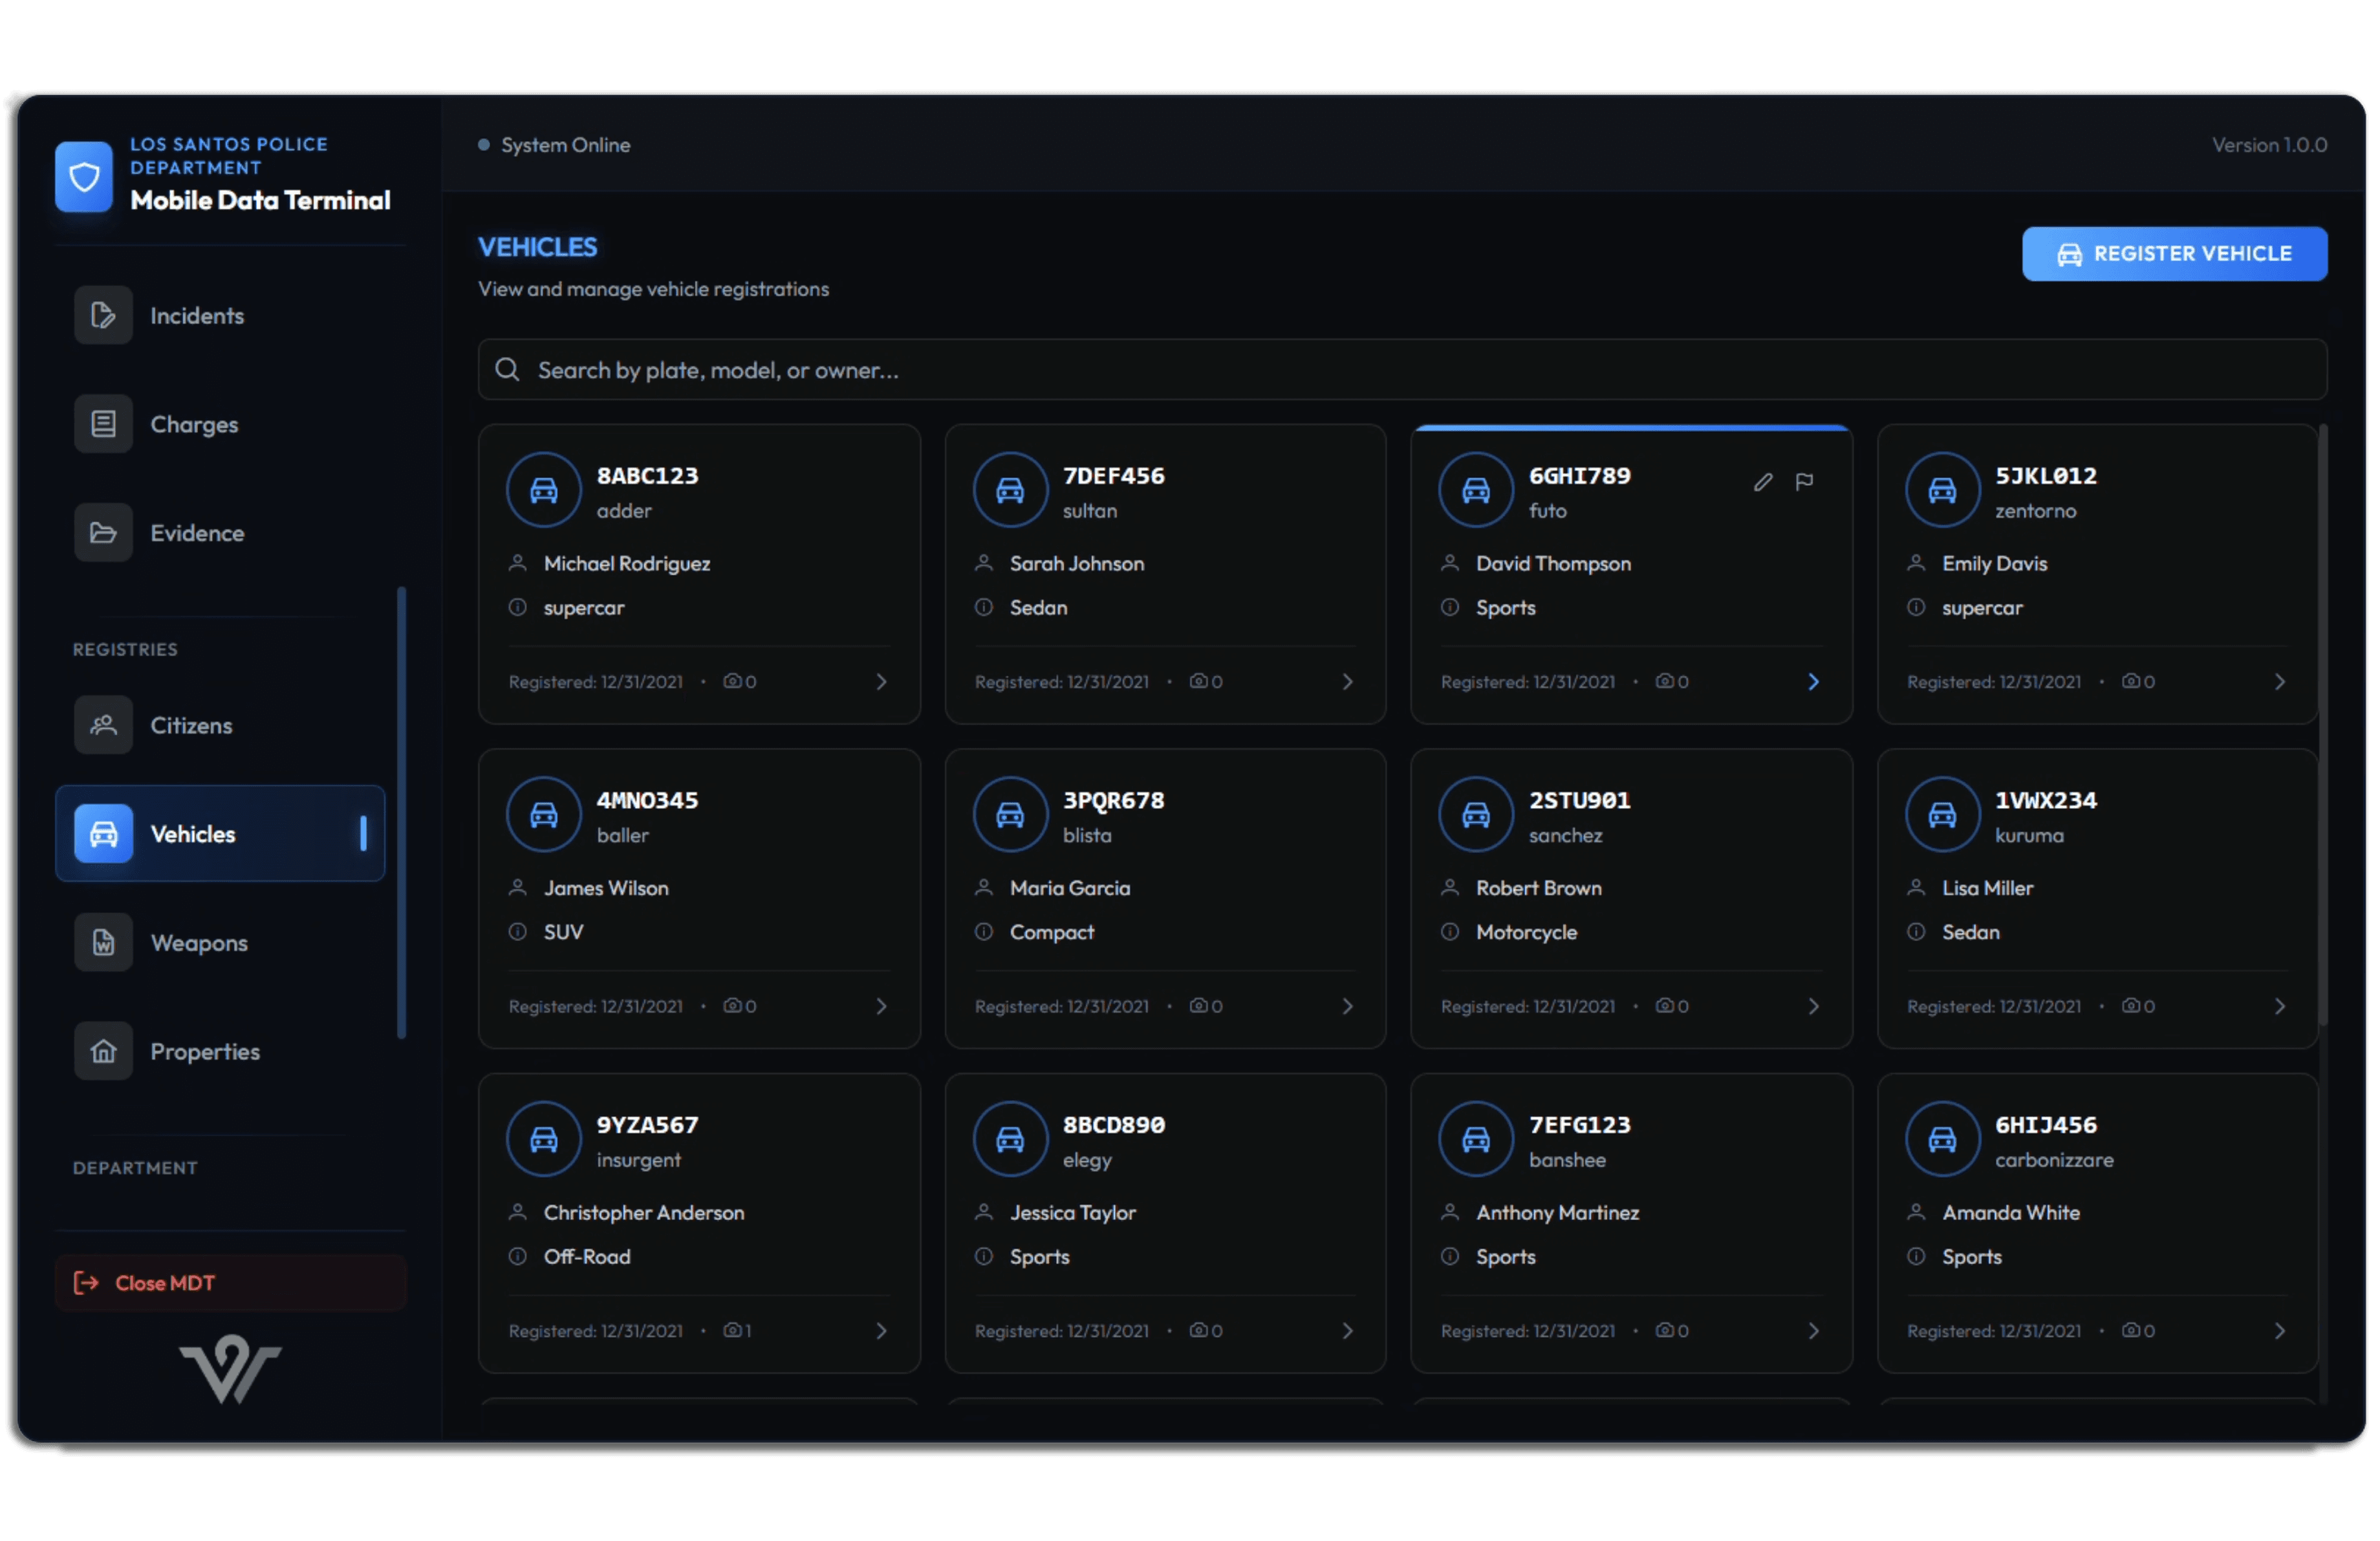Click the car icon of 7EFG123
The height and width of the screenshot is (1541, 2380).
(1476, 1139)
